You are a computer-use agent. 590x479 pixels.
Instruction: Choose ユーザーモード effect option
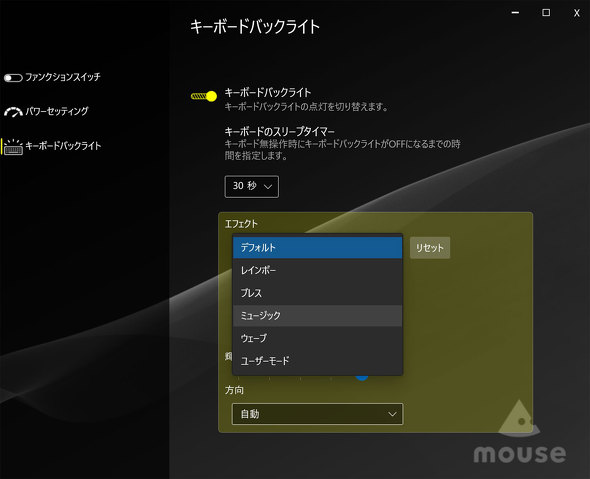pos(318,360)
